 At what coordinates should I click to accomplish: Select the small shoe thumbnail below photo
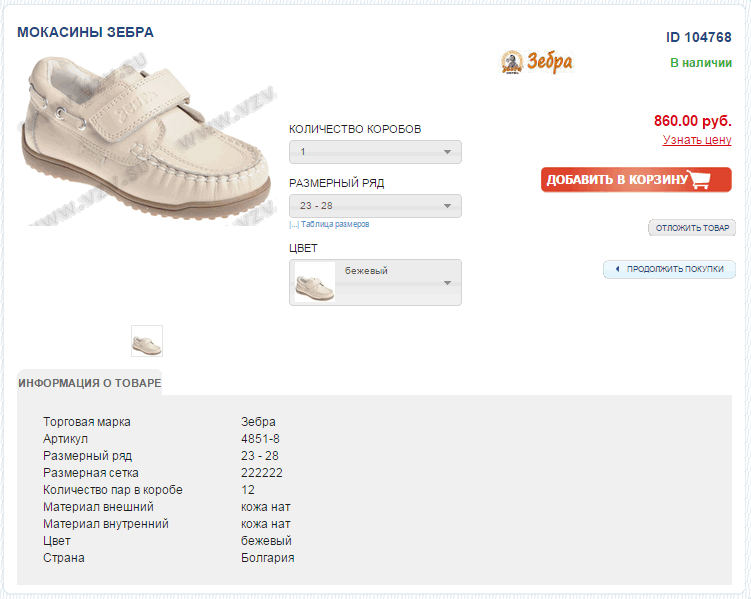click(x=147, y=341)
